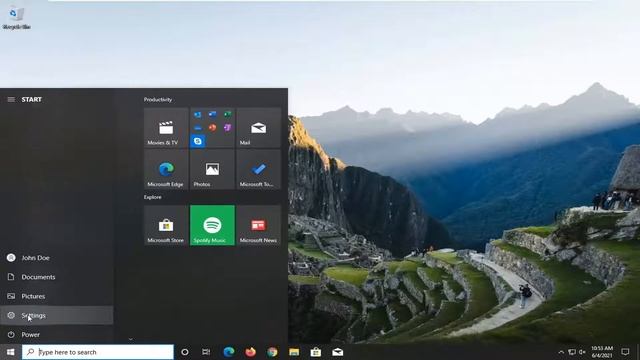Launch the Spotify Music tile
This screenshot has width=640, height=360.
point(212,225)
